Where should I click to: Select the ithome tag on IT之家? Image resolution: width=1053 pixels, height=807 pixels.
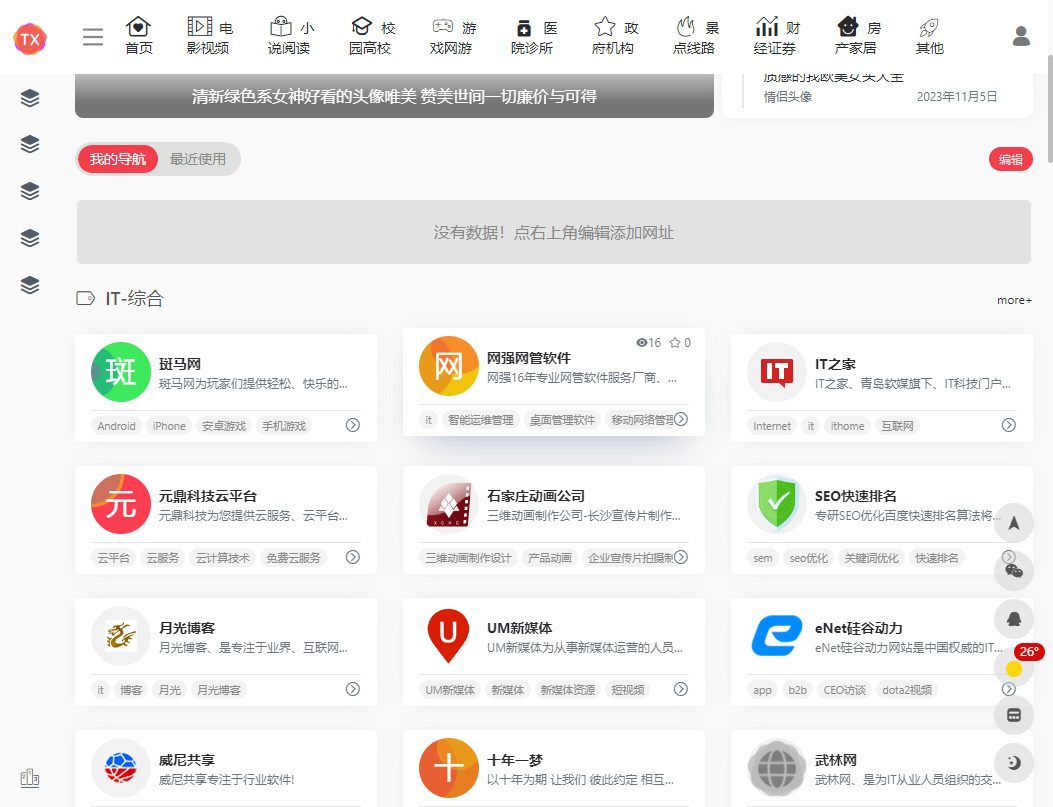tap(848, 426)
